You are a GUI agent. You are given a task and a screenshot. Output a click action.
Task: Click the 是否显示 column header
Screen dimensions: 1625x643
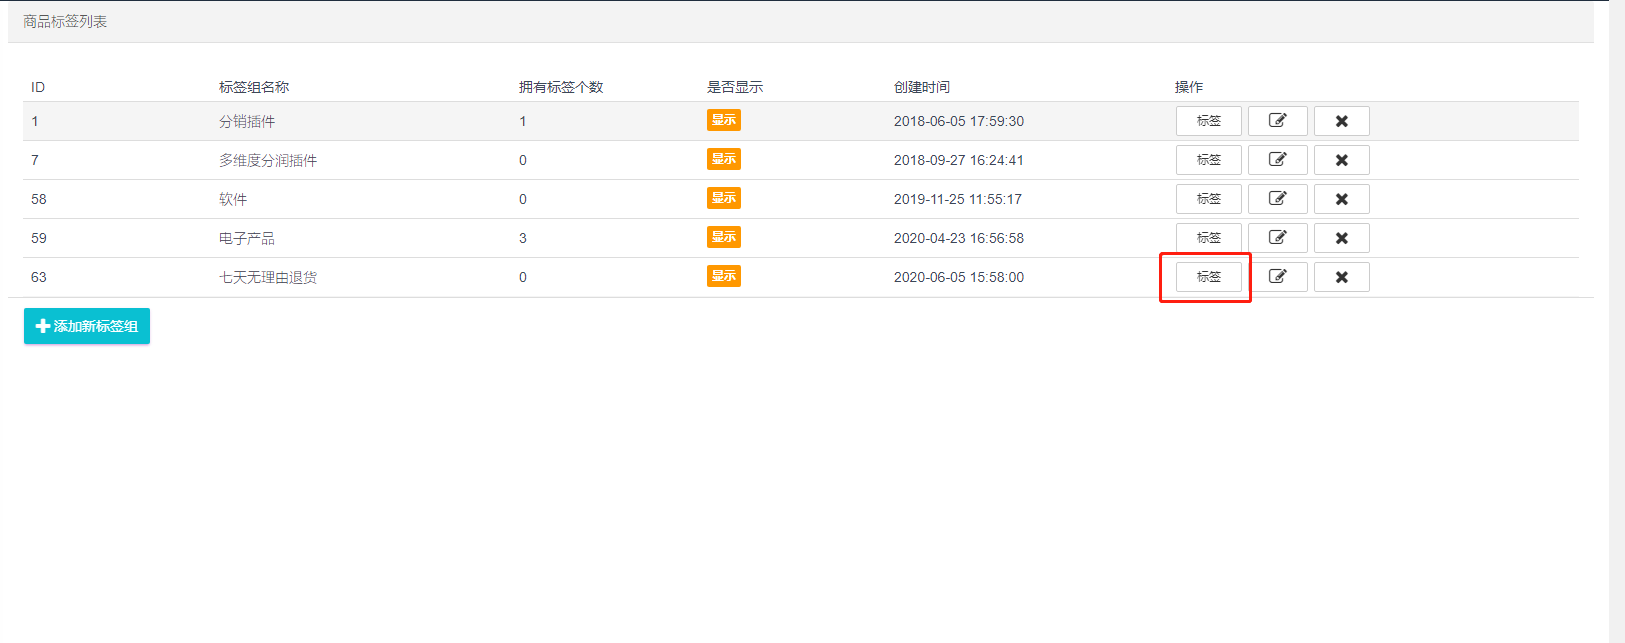pos(735,87)
